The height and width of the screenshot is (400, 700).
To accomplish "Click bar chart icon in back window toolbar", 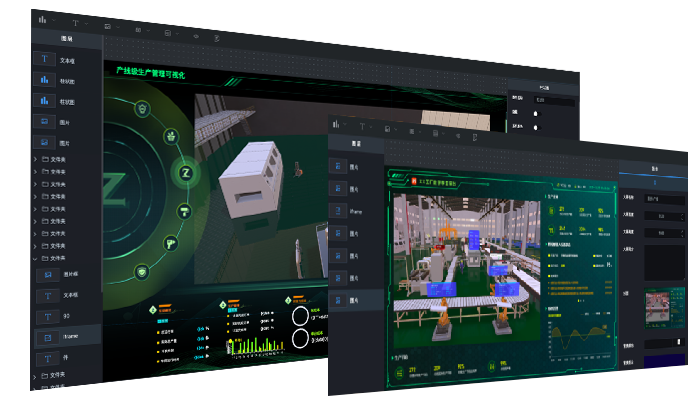I will (42, 19).
